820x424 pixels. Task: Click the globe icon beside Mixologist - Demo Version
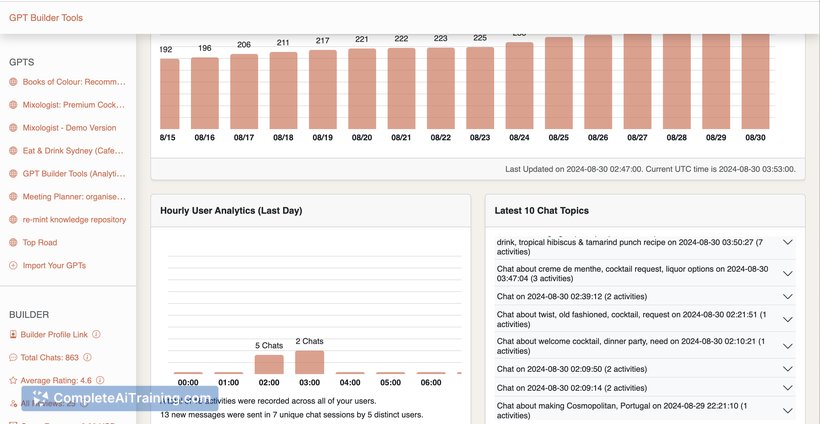coord(13,128)
